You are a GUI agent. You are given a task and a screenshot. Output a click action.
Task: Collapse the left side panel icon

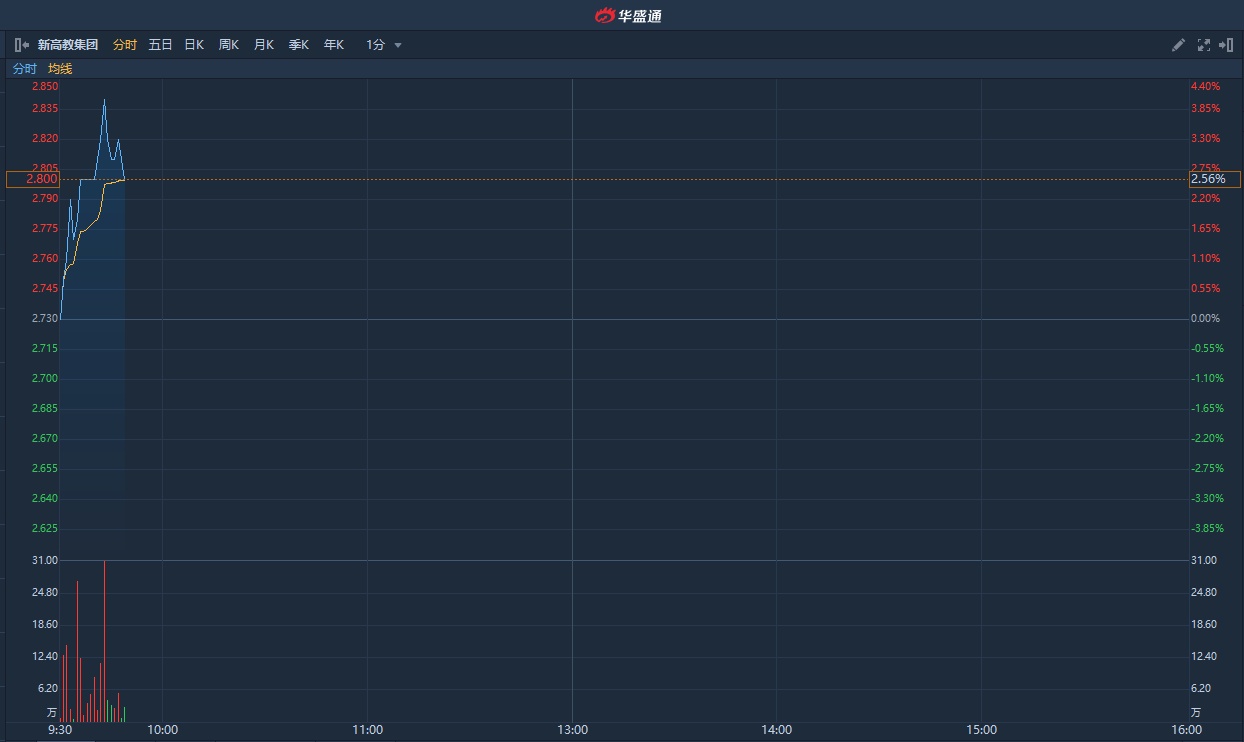click(22, 45)
